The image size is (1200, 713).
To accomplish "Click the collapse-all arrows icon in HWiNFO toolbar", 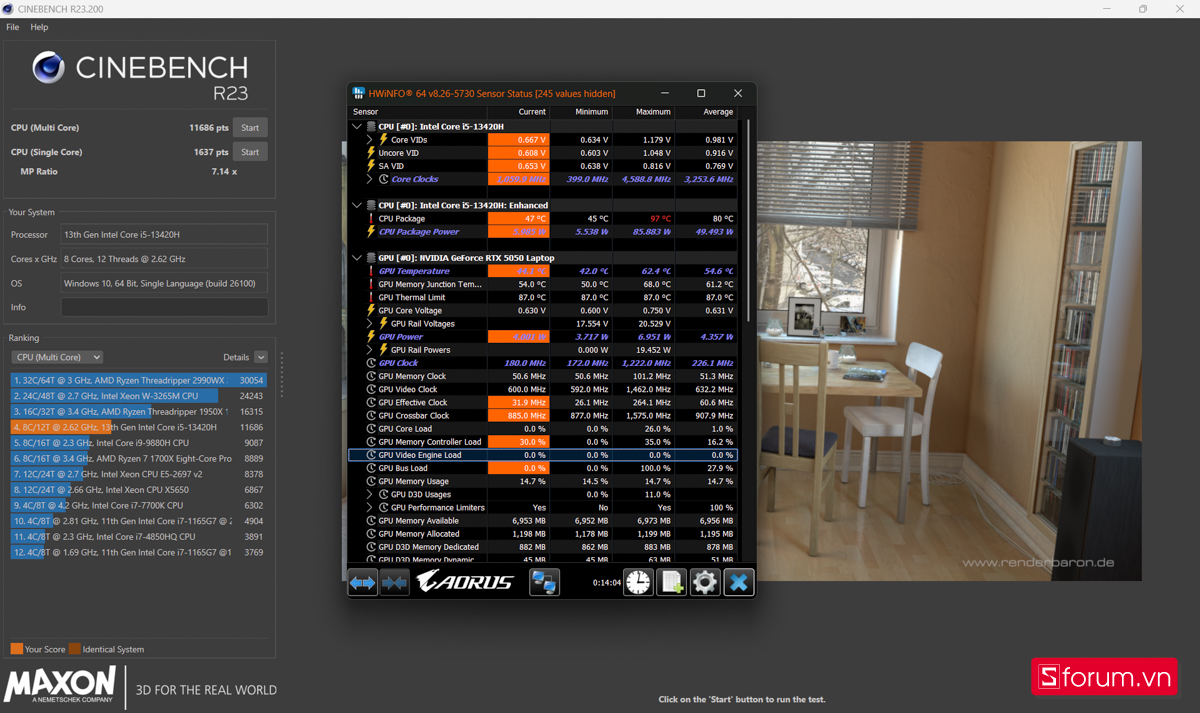I will (395, 582).
